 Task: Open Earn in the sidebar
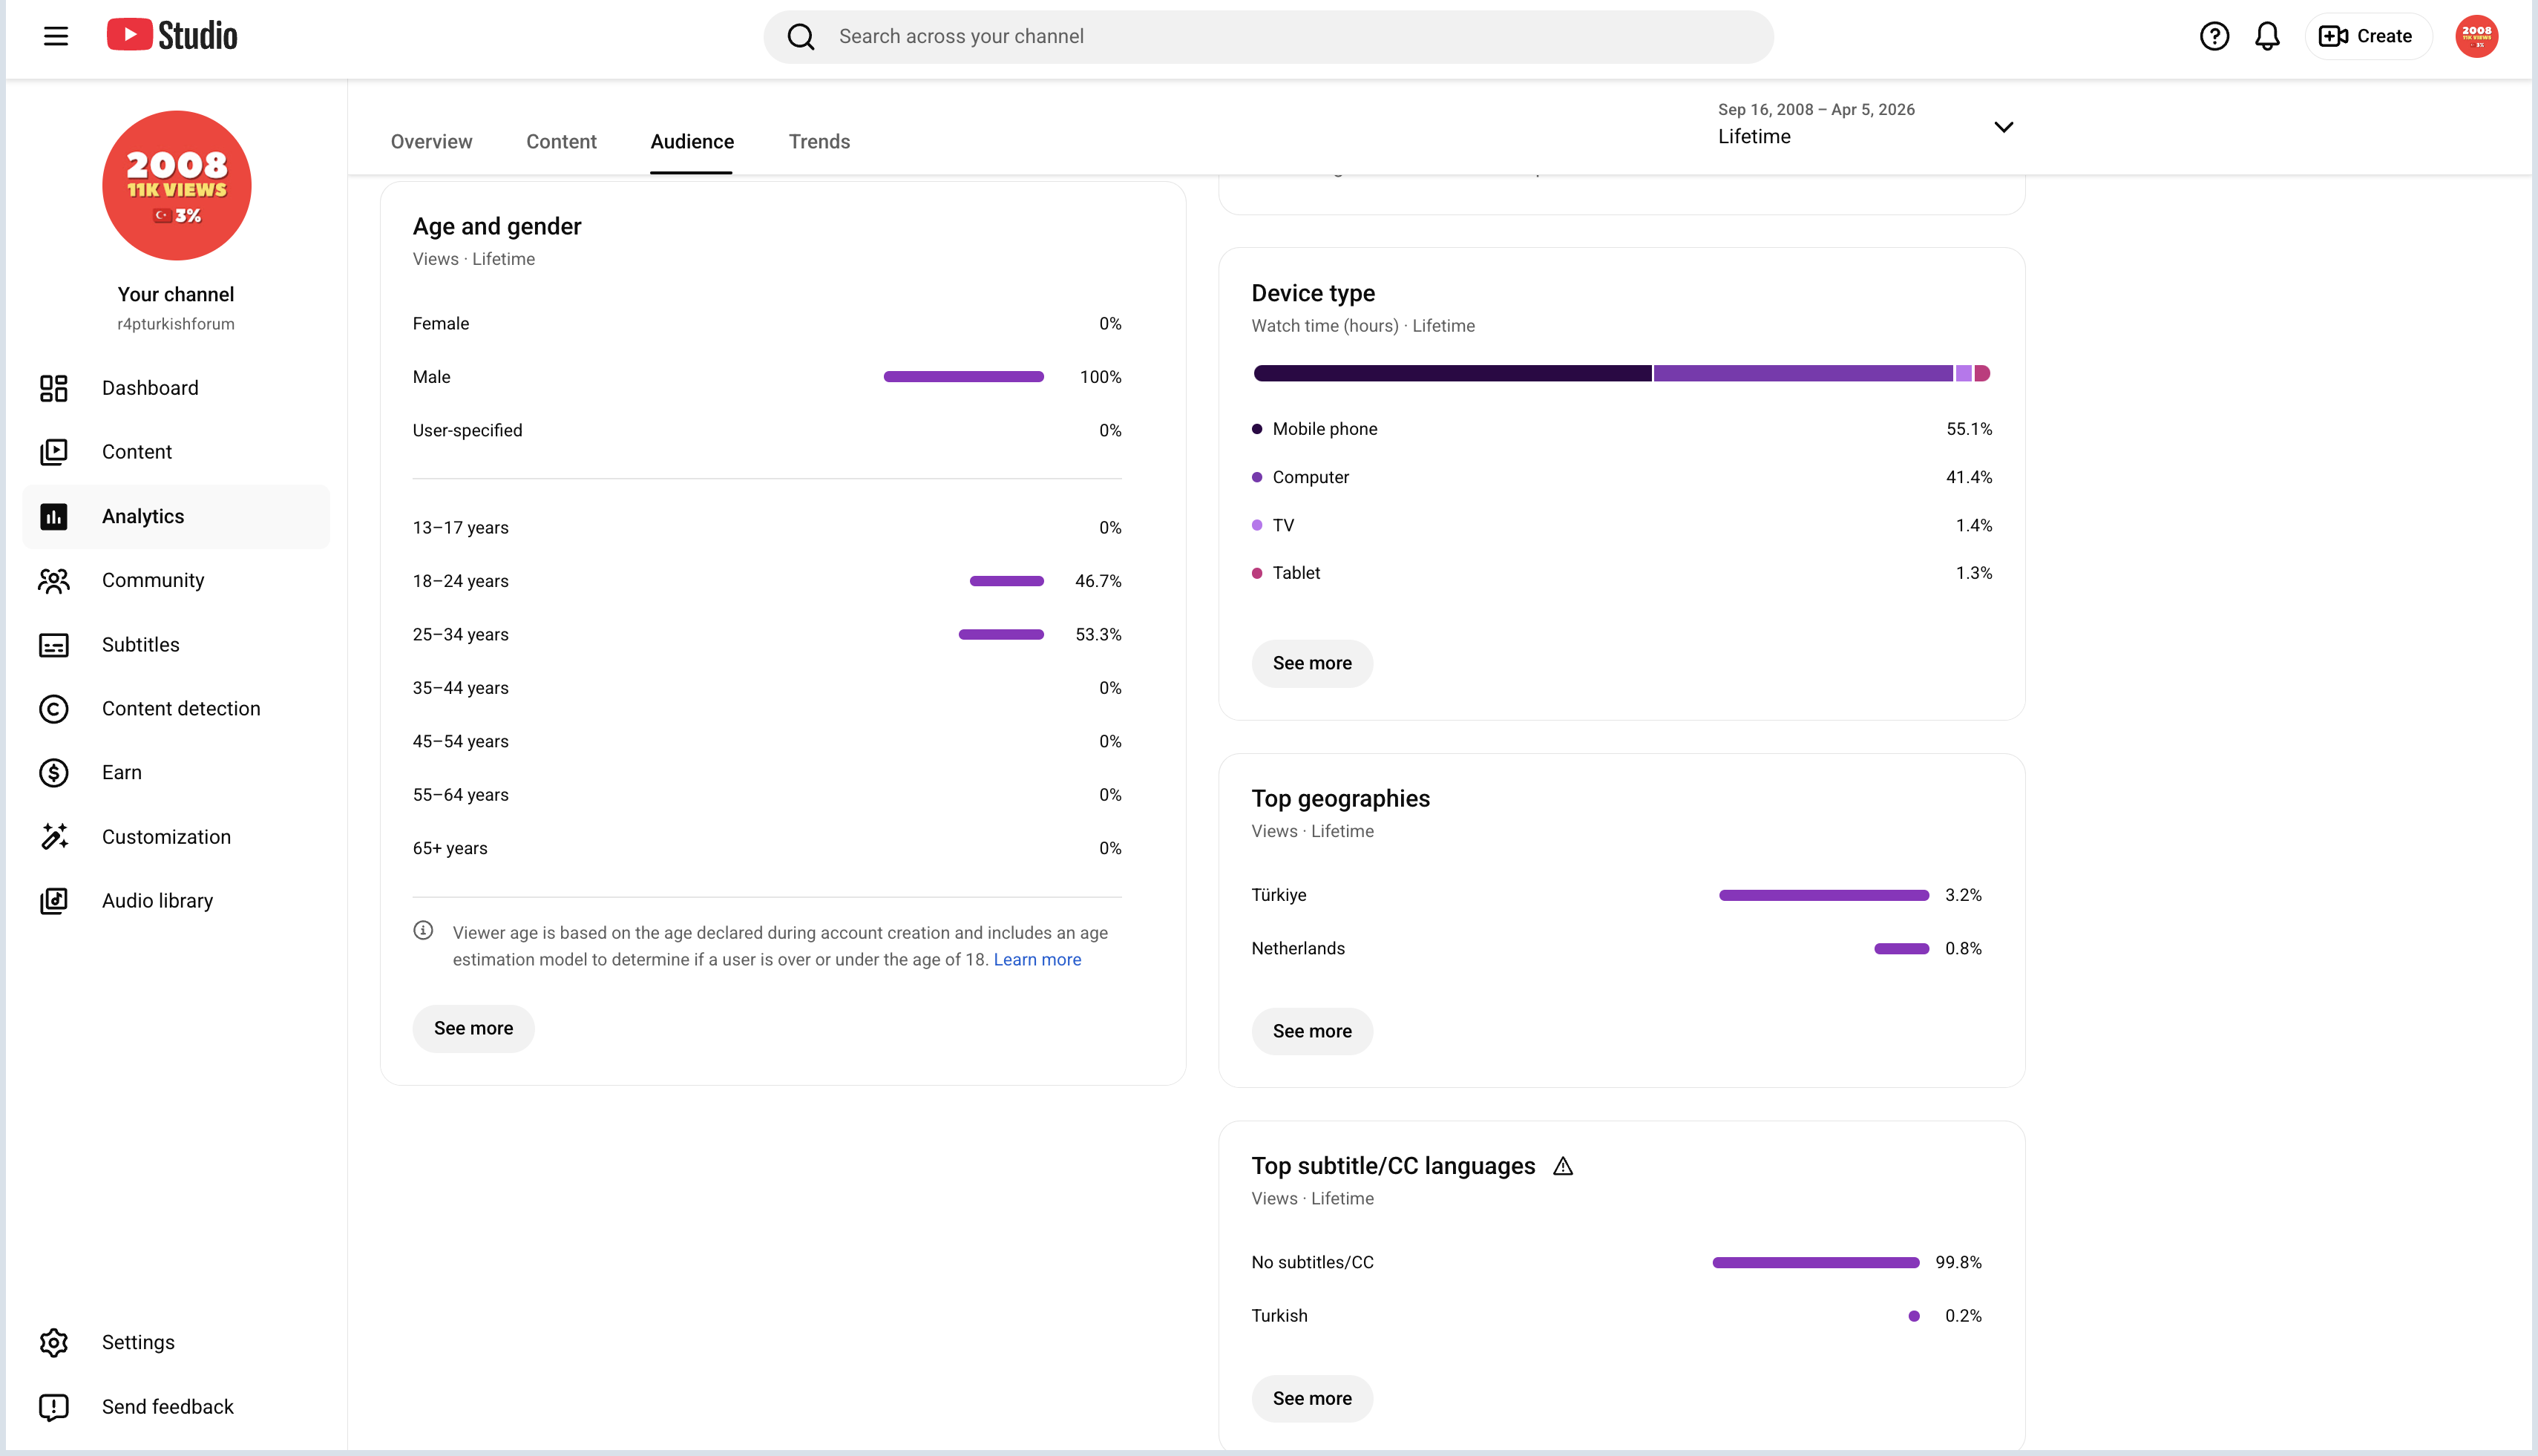point(176,773)
